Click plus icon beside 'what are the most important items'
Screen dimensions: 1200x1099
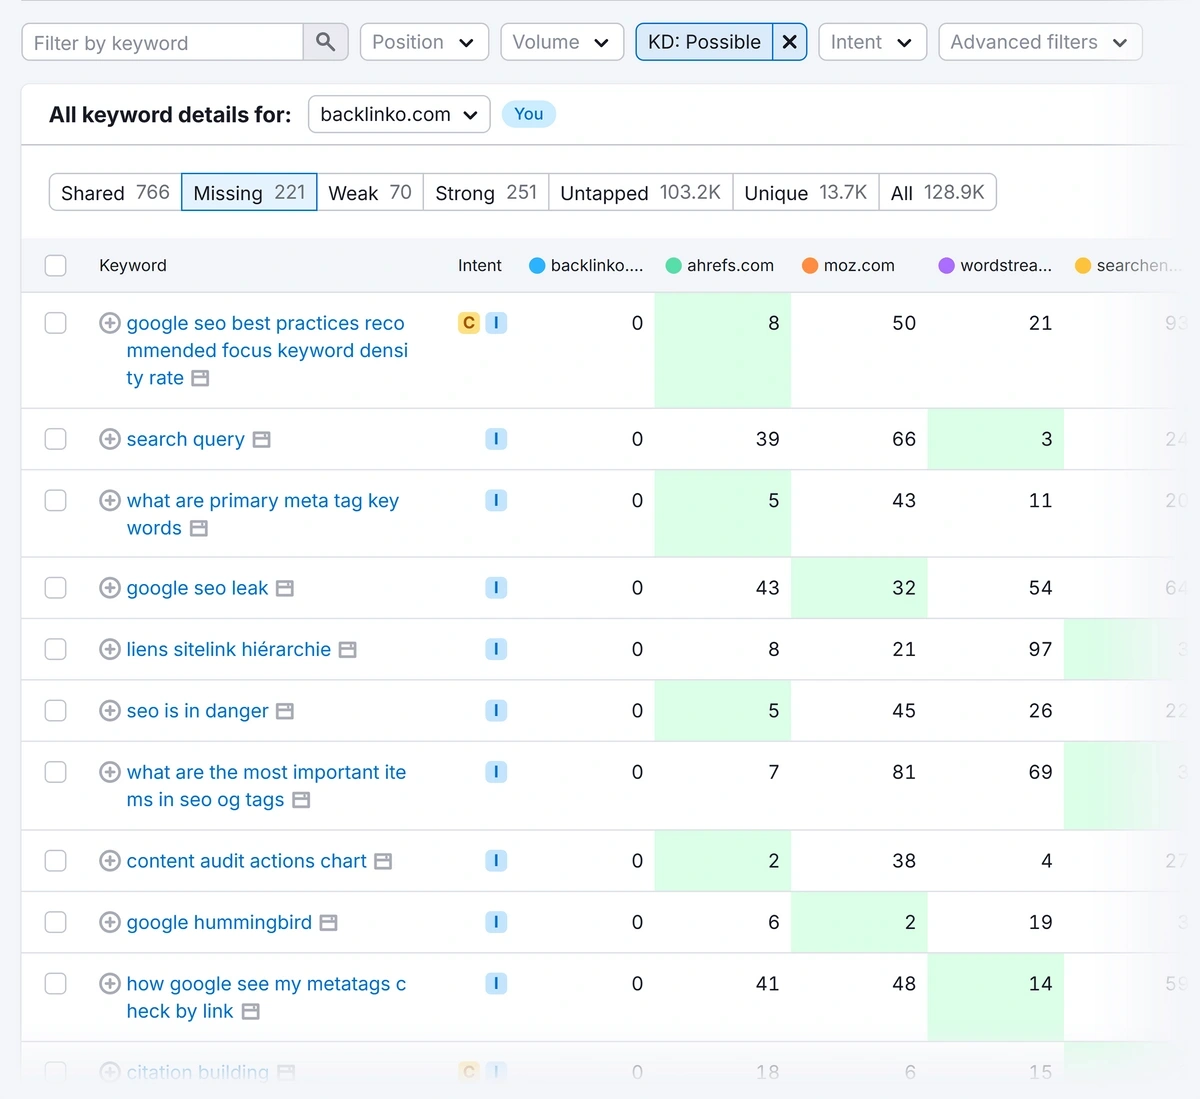pyautogui.click(x=110, y=772)
